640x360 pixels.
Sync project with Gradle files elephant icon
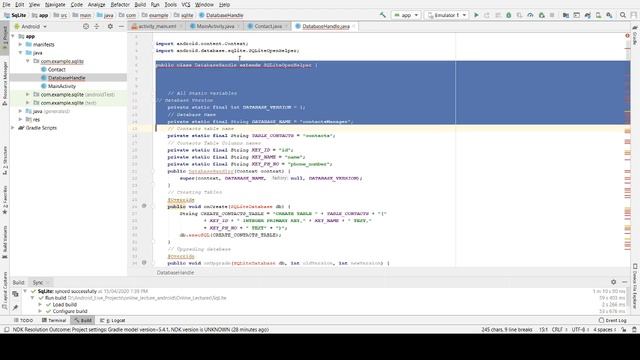(x=587, y=15)
